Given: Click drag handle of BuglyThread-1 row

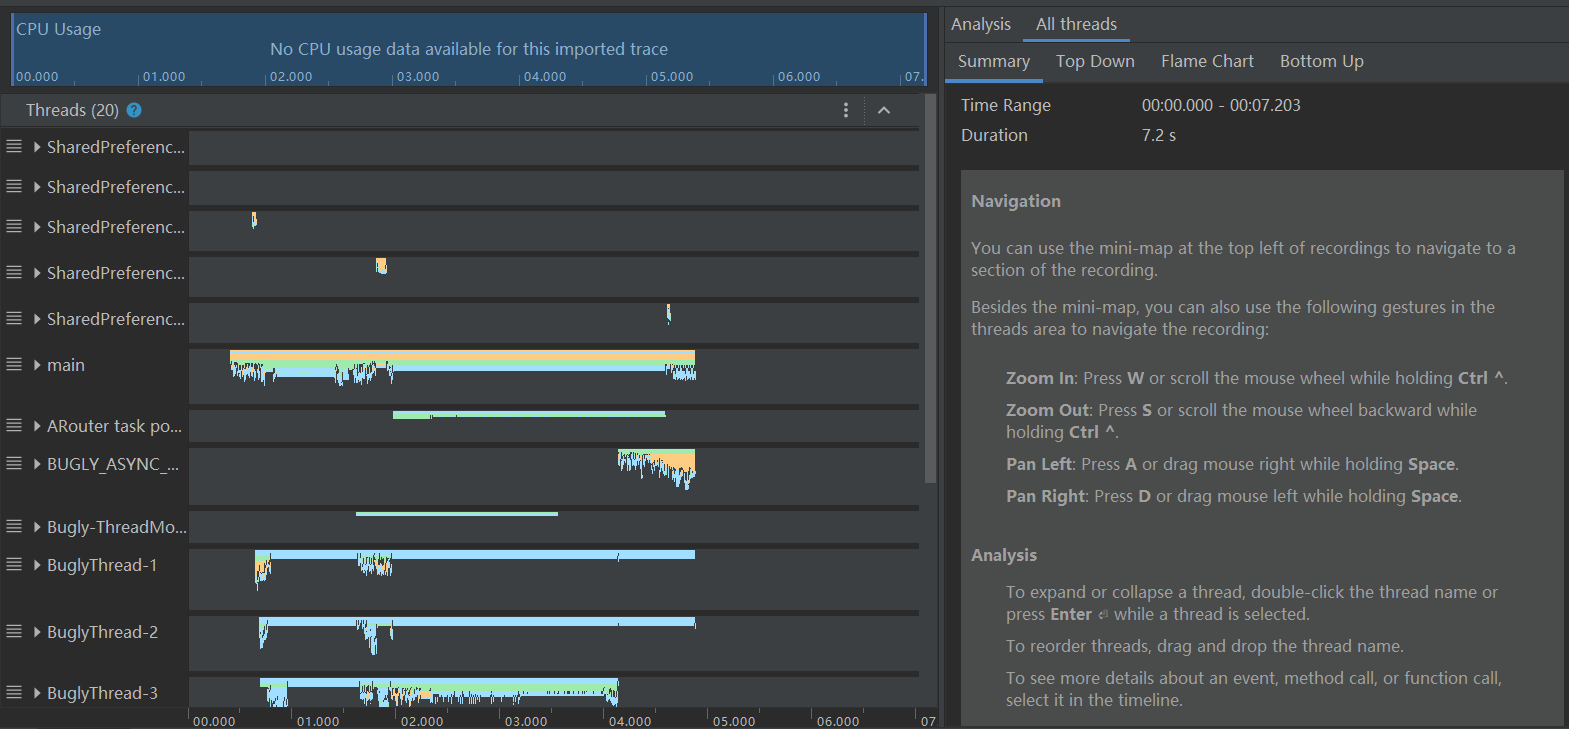Looking at the screenshot, I should click(14, 565).
